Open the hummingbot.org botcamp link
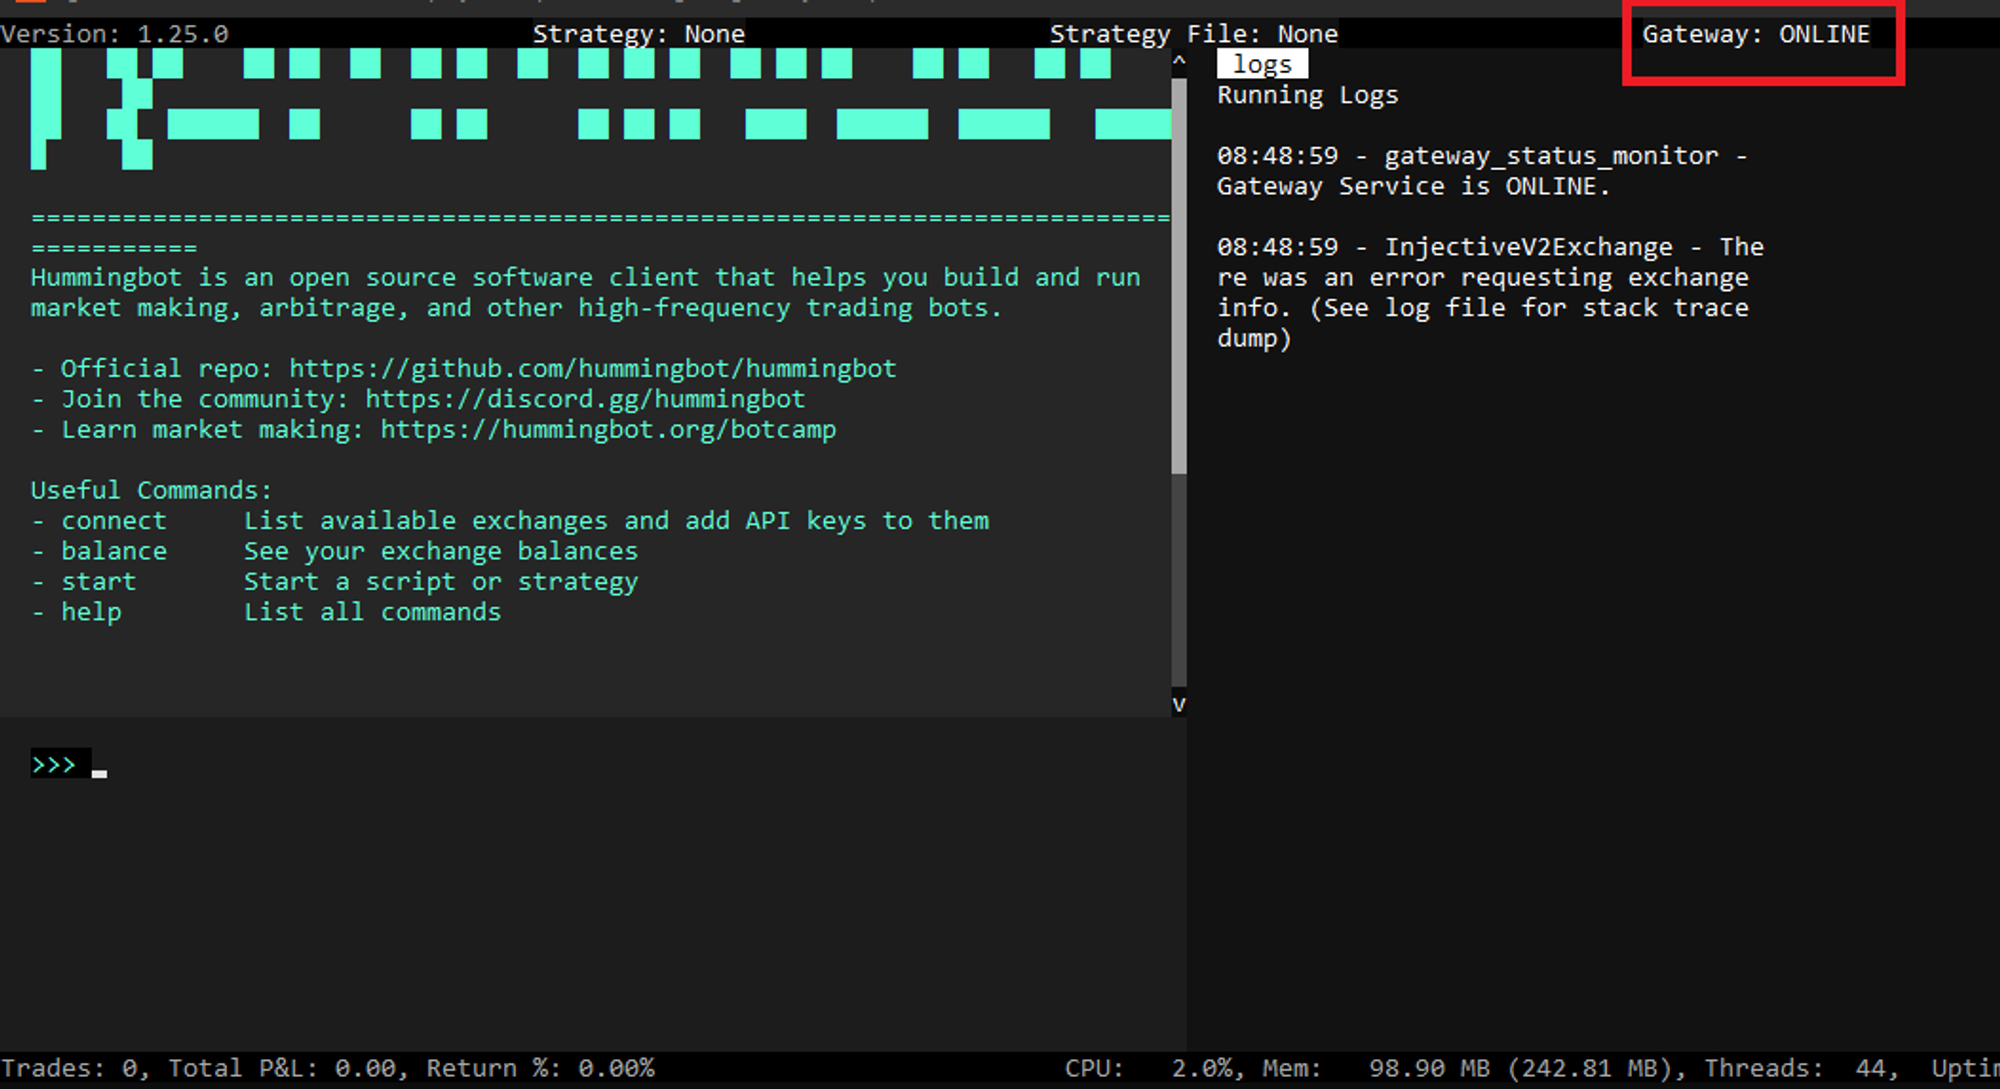Image resolution: width=2000 pixels, height=1089 pixels. [607, 430]
